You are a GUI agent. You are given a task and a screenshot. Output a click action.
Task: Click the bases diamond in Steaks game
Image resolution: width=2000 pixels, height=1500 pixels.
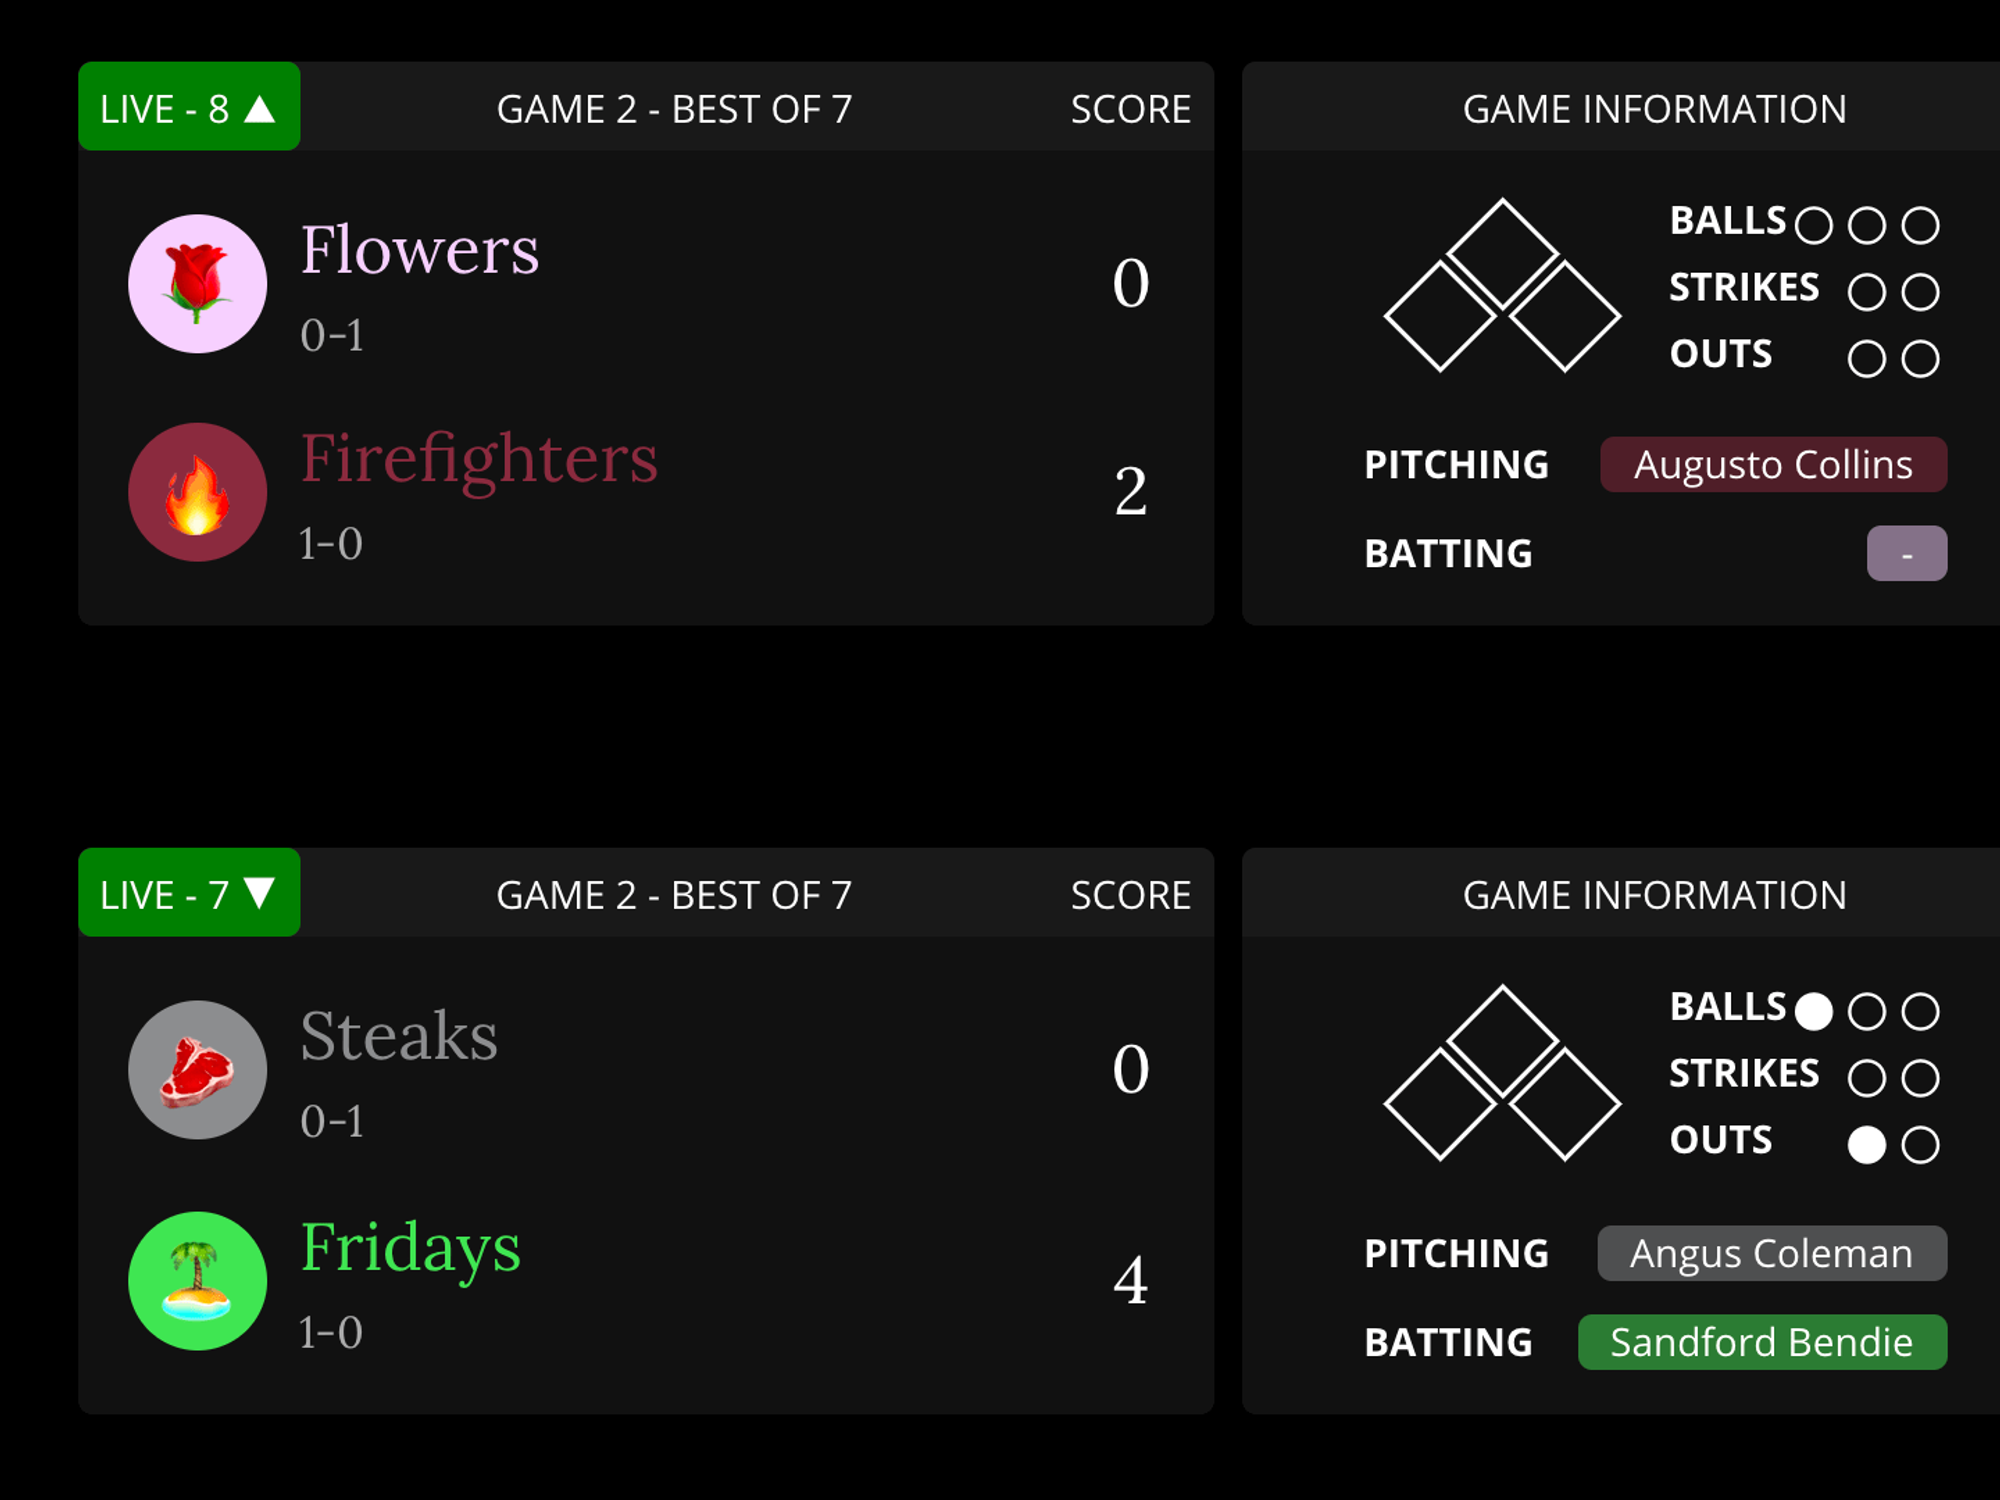click(x=1502, y=1073)
